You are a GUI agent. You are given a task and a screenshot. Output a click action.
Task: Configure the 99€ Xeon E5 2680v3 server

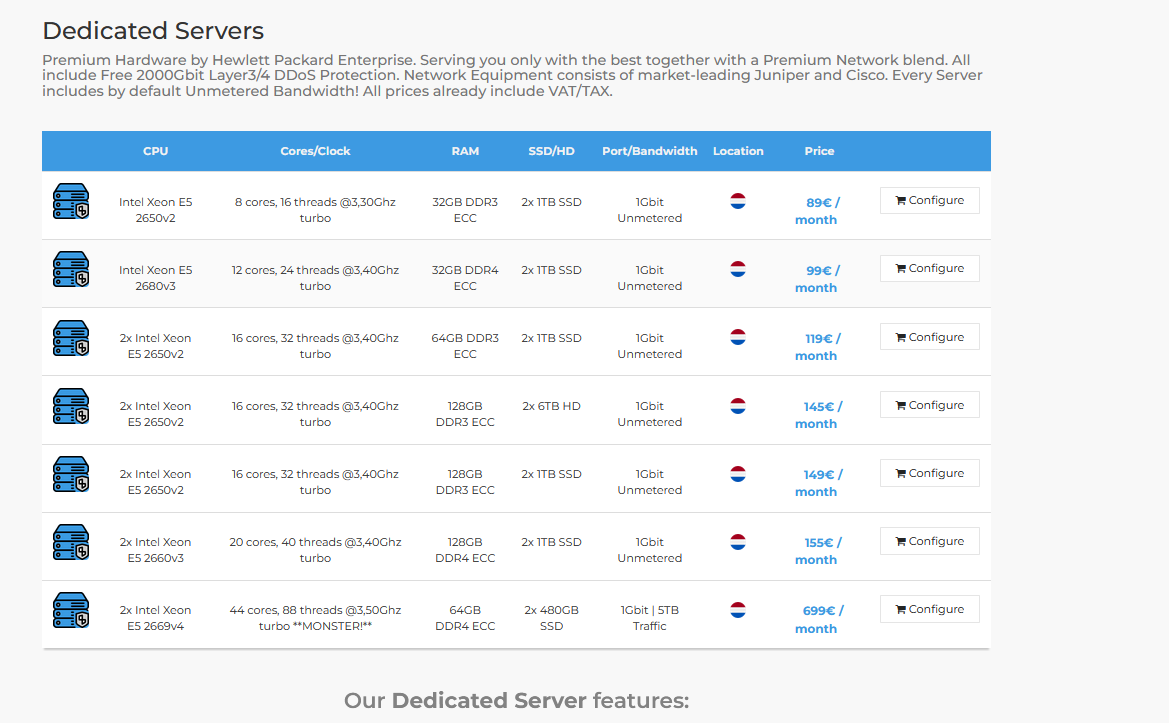pyautogui.click(x=930, y=268)
